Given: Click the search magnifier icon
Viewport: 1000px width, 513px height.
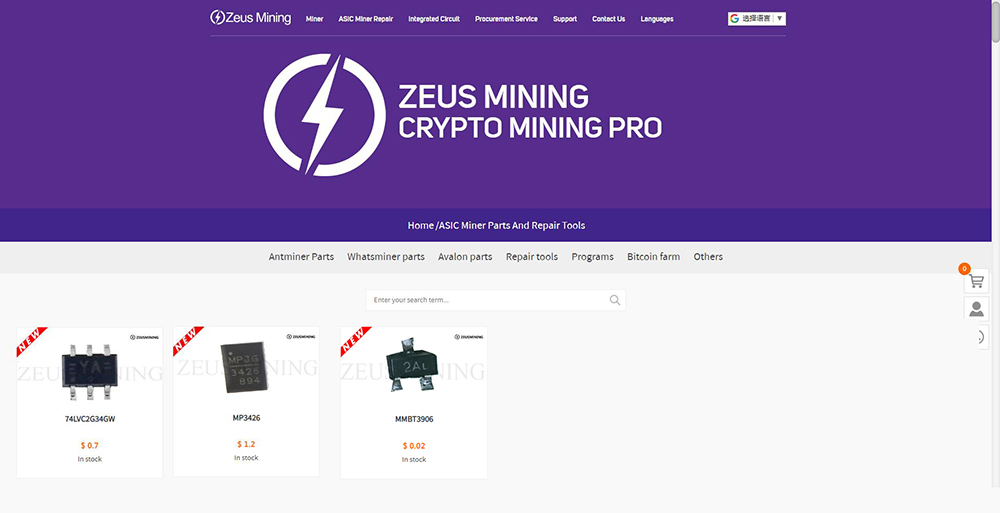Looking at the screenshot, I should 615,300.
